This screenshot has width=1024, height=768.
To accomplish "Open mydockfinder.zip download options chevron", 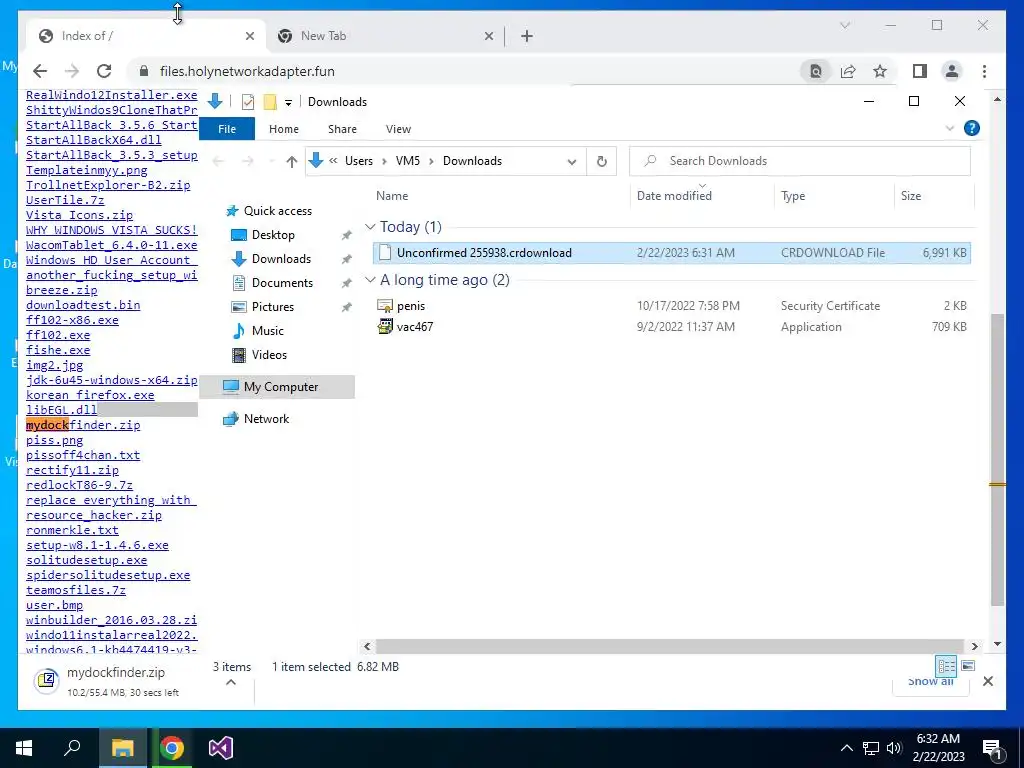I will point(231,682).
